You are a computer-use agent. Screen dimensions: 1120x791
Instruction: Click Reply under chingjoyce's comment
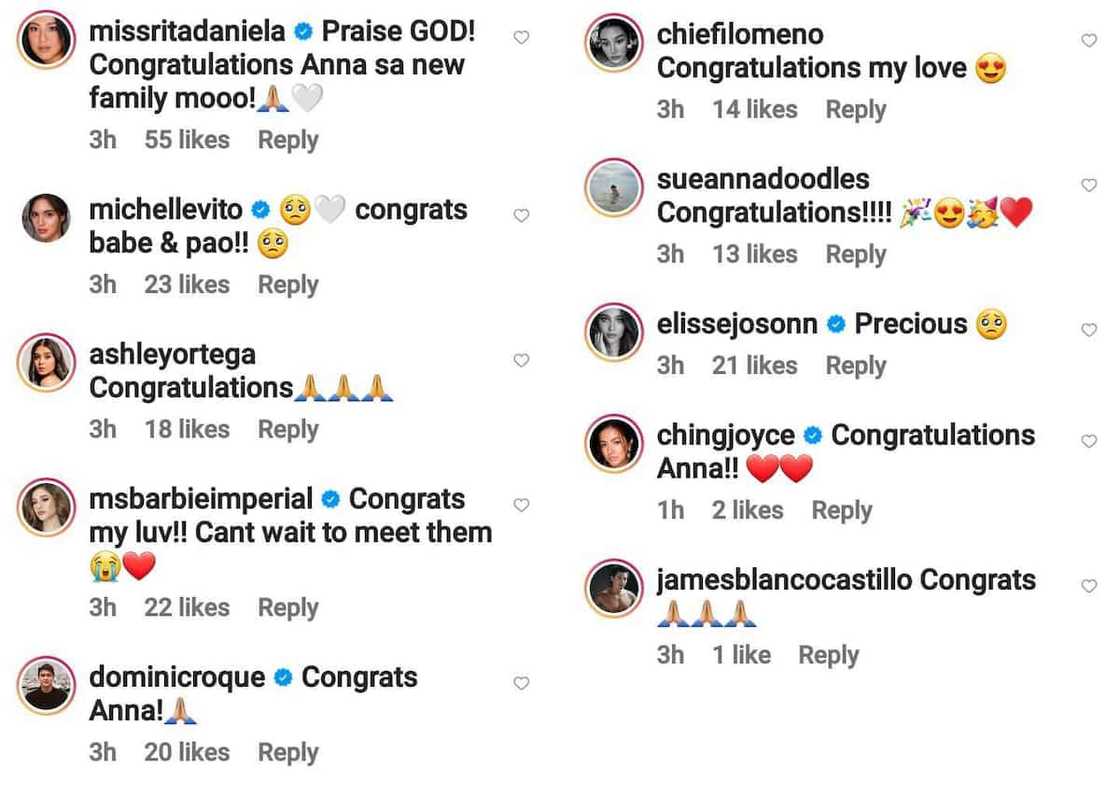tap(841, 510)
